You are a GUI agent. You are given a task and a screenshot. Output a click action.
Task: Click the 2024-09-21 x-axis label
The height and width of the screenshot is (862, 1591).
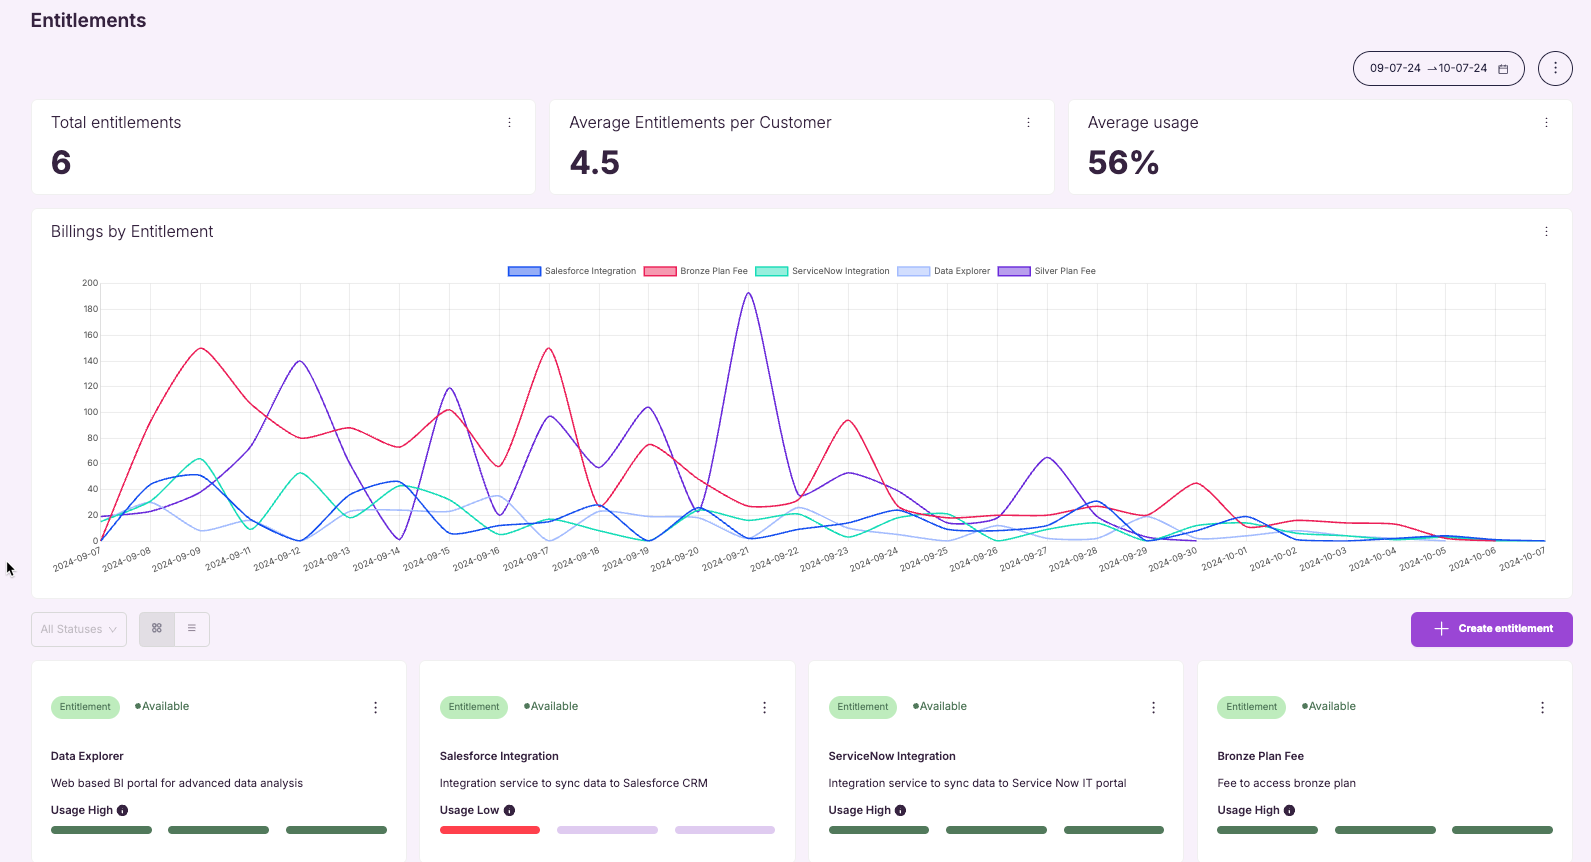point(725,559)
